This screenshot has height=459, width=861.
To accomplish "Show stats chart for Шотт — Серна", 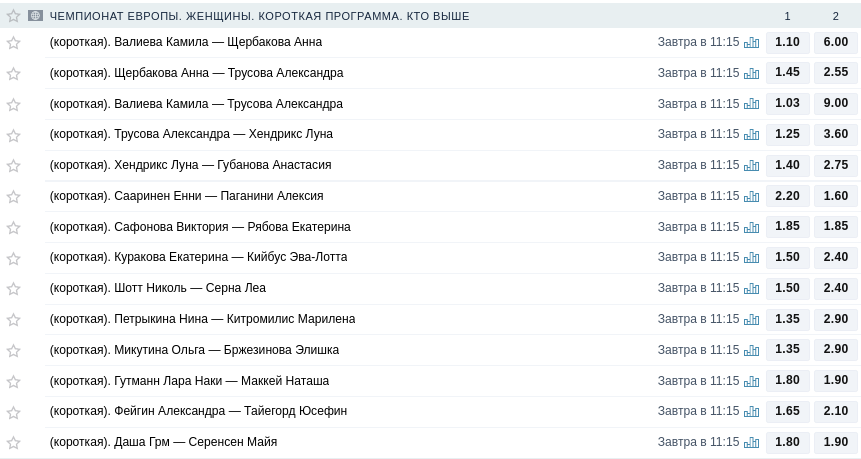I will (x=751, y=289).
